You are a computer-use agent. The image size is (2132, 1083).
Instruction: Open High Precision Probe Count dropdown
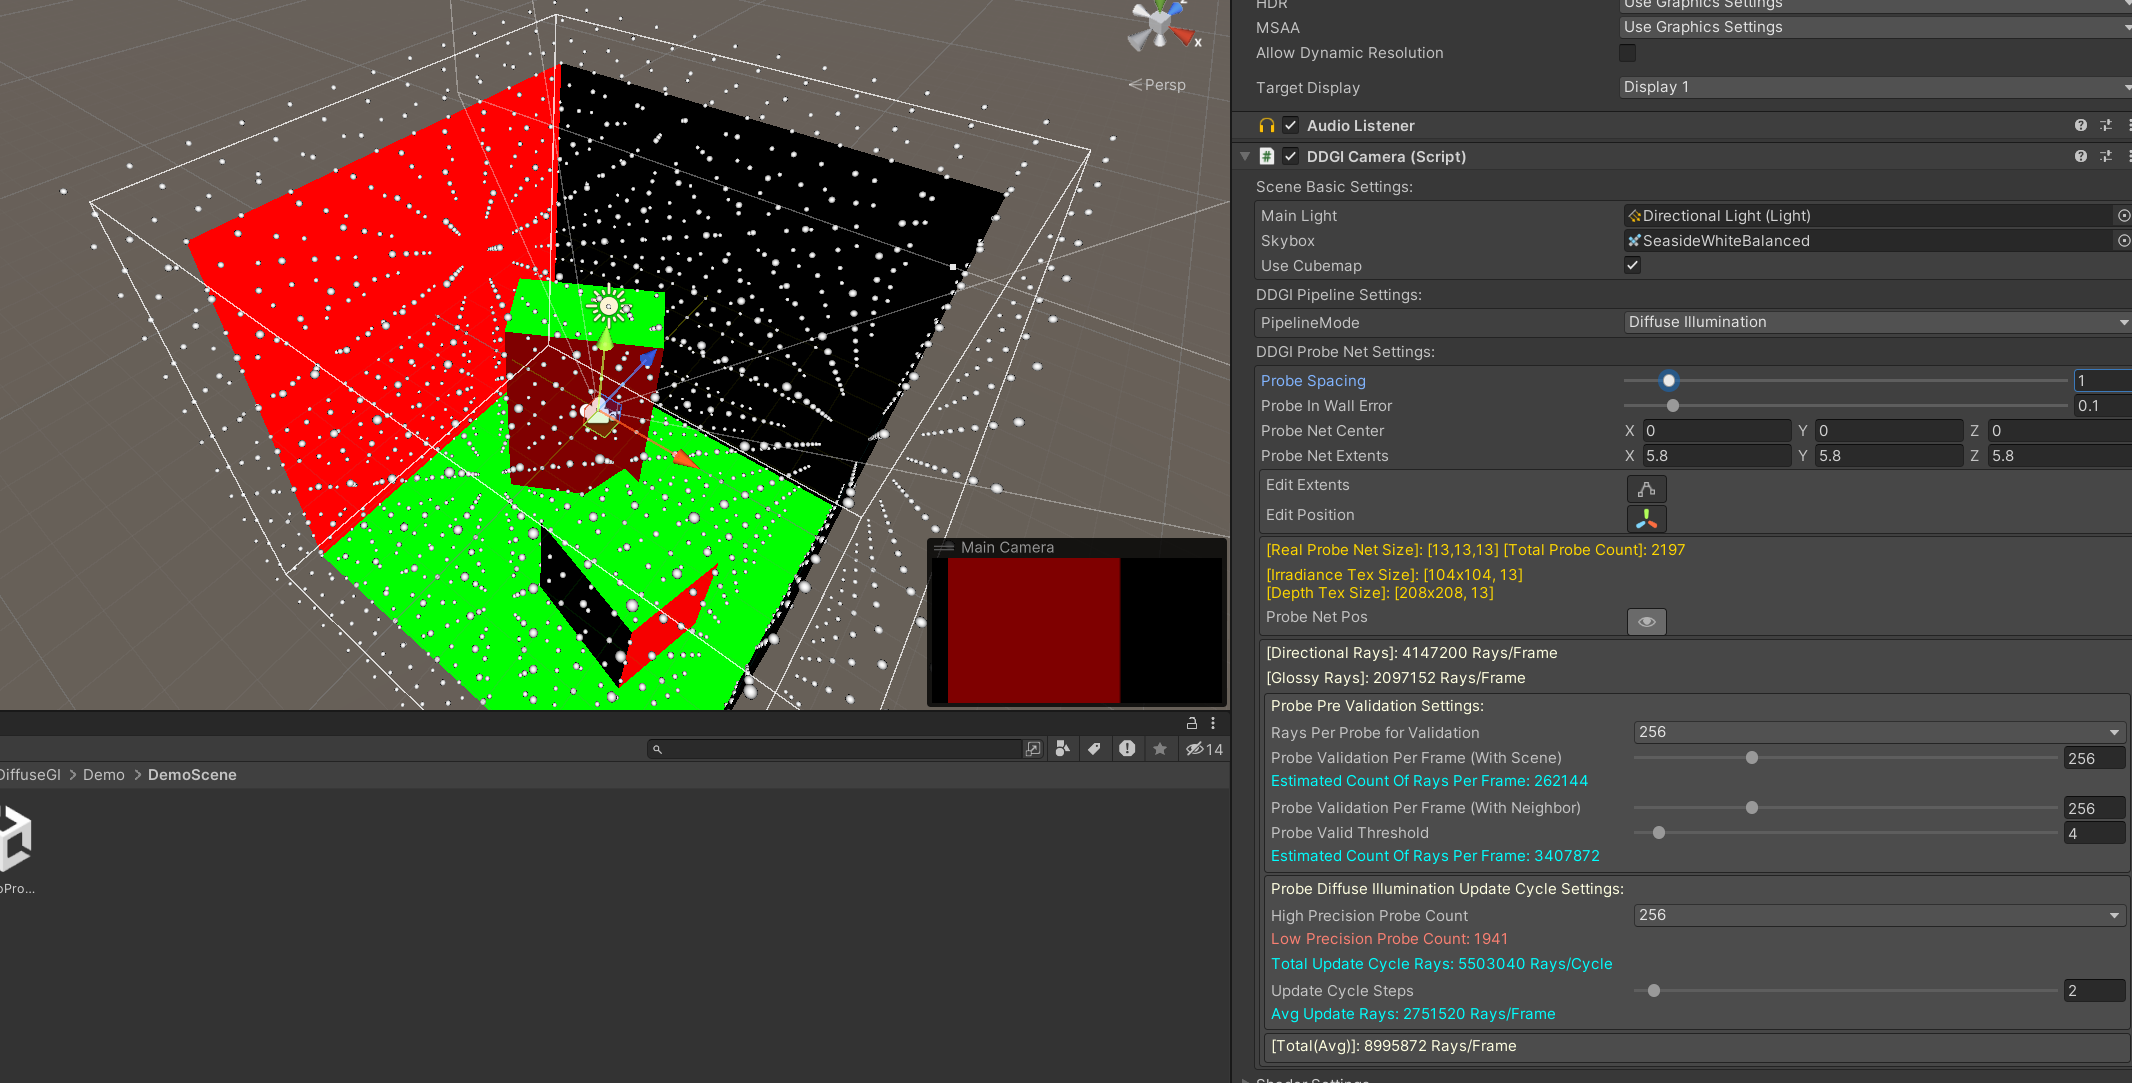[x=1879, y=915]
